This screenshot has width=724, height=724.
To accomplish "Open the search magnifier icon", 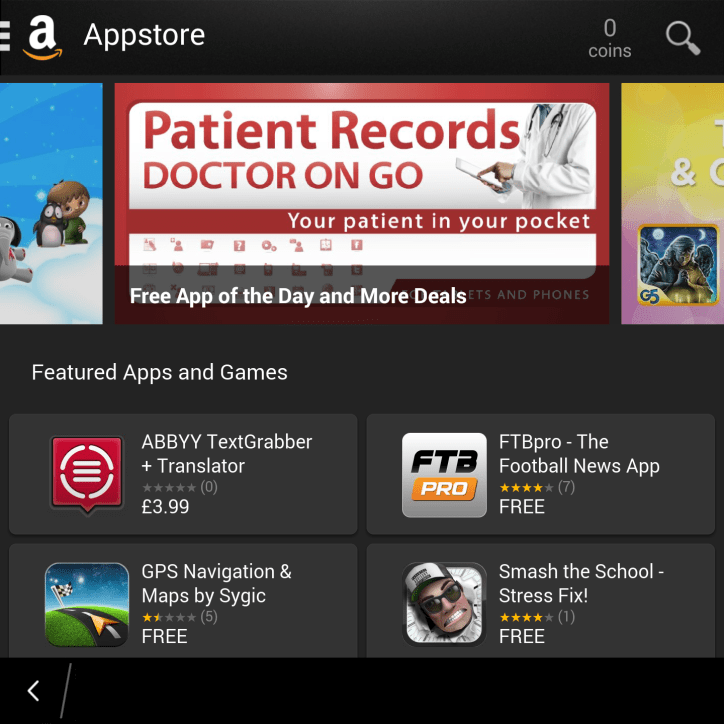I will 683,38.
